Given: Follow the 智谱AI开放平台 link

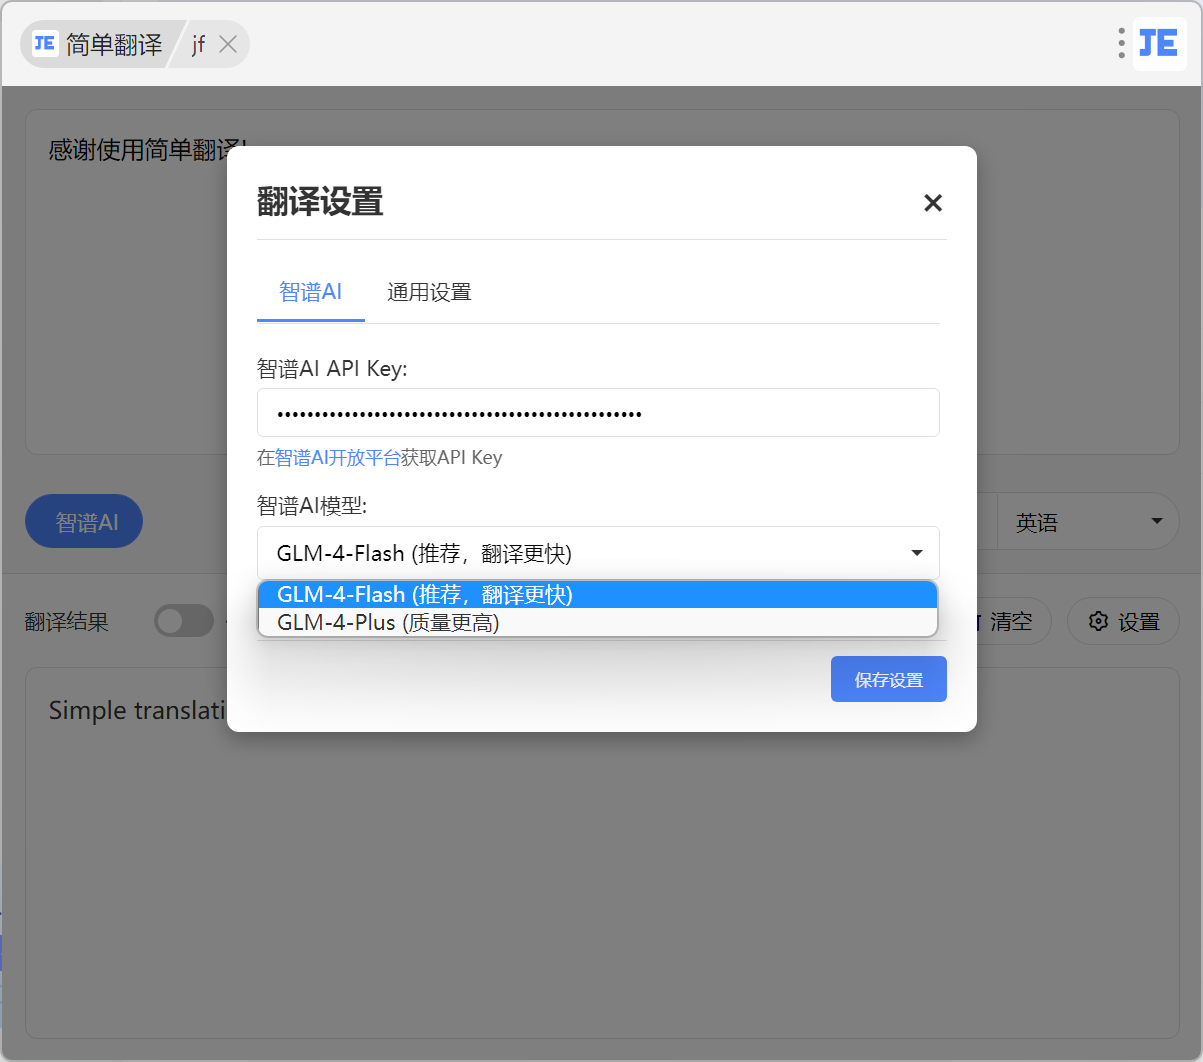Looking at the screenshot, I should 338,458.
